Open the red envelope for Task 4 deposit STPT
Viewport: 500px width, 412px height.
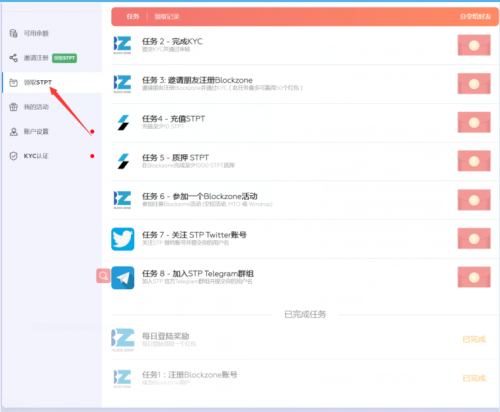pyautogui.click(x=474, y=122)
